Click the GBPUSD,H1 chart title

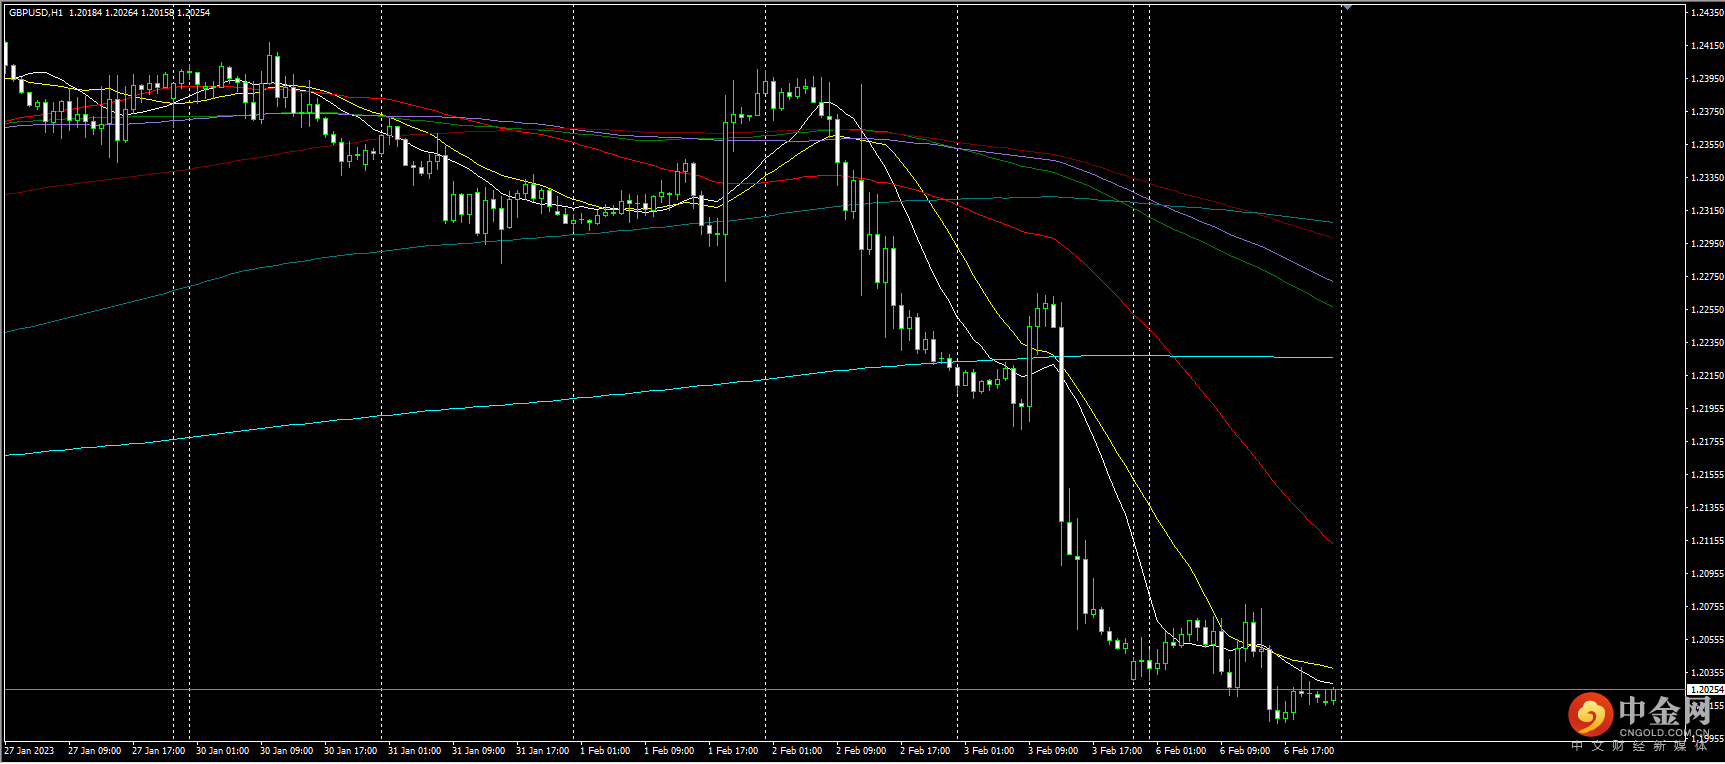[x=36, y=13]
